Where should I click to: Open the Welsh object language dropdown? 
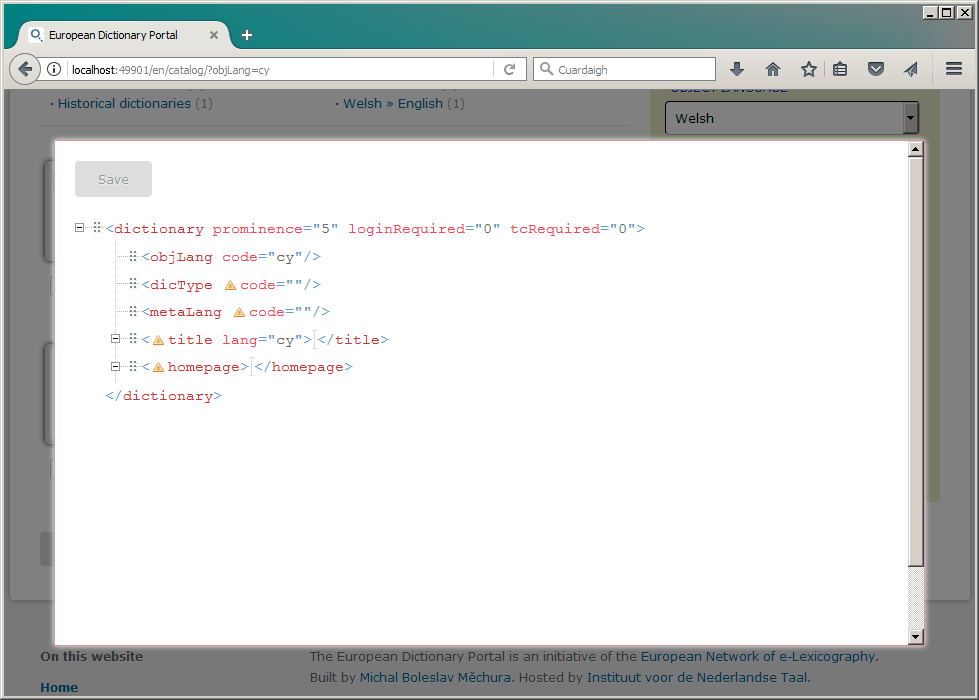pos(791,118)
